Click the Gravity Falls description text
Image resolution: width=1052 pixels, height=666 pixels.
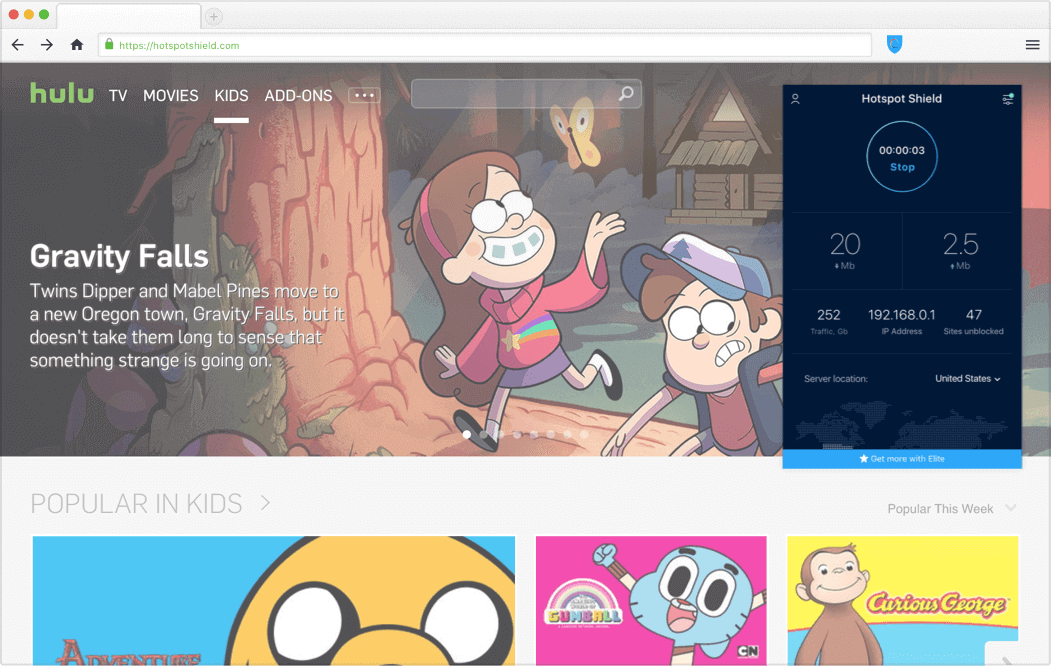coord(187,326)
